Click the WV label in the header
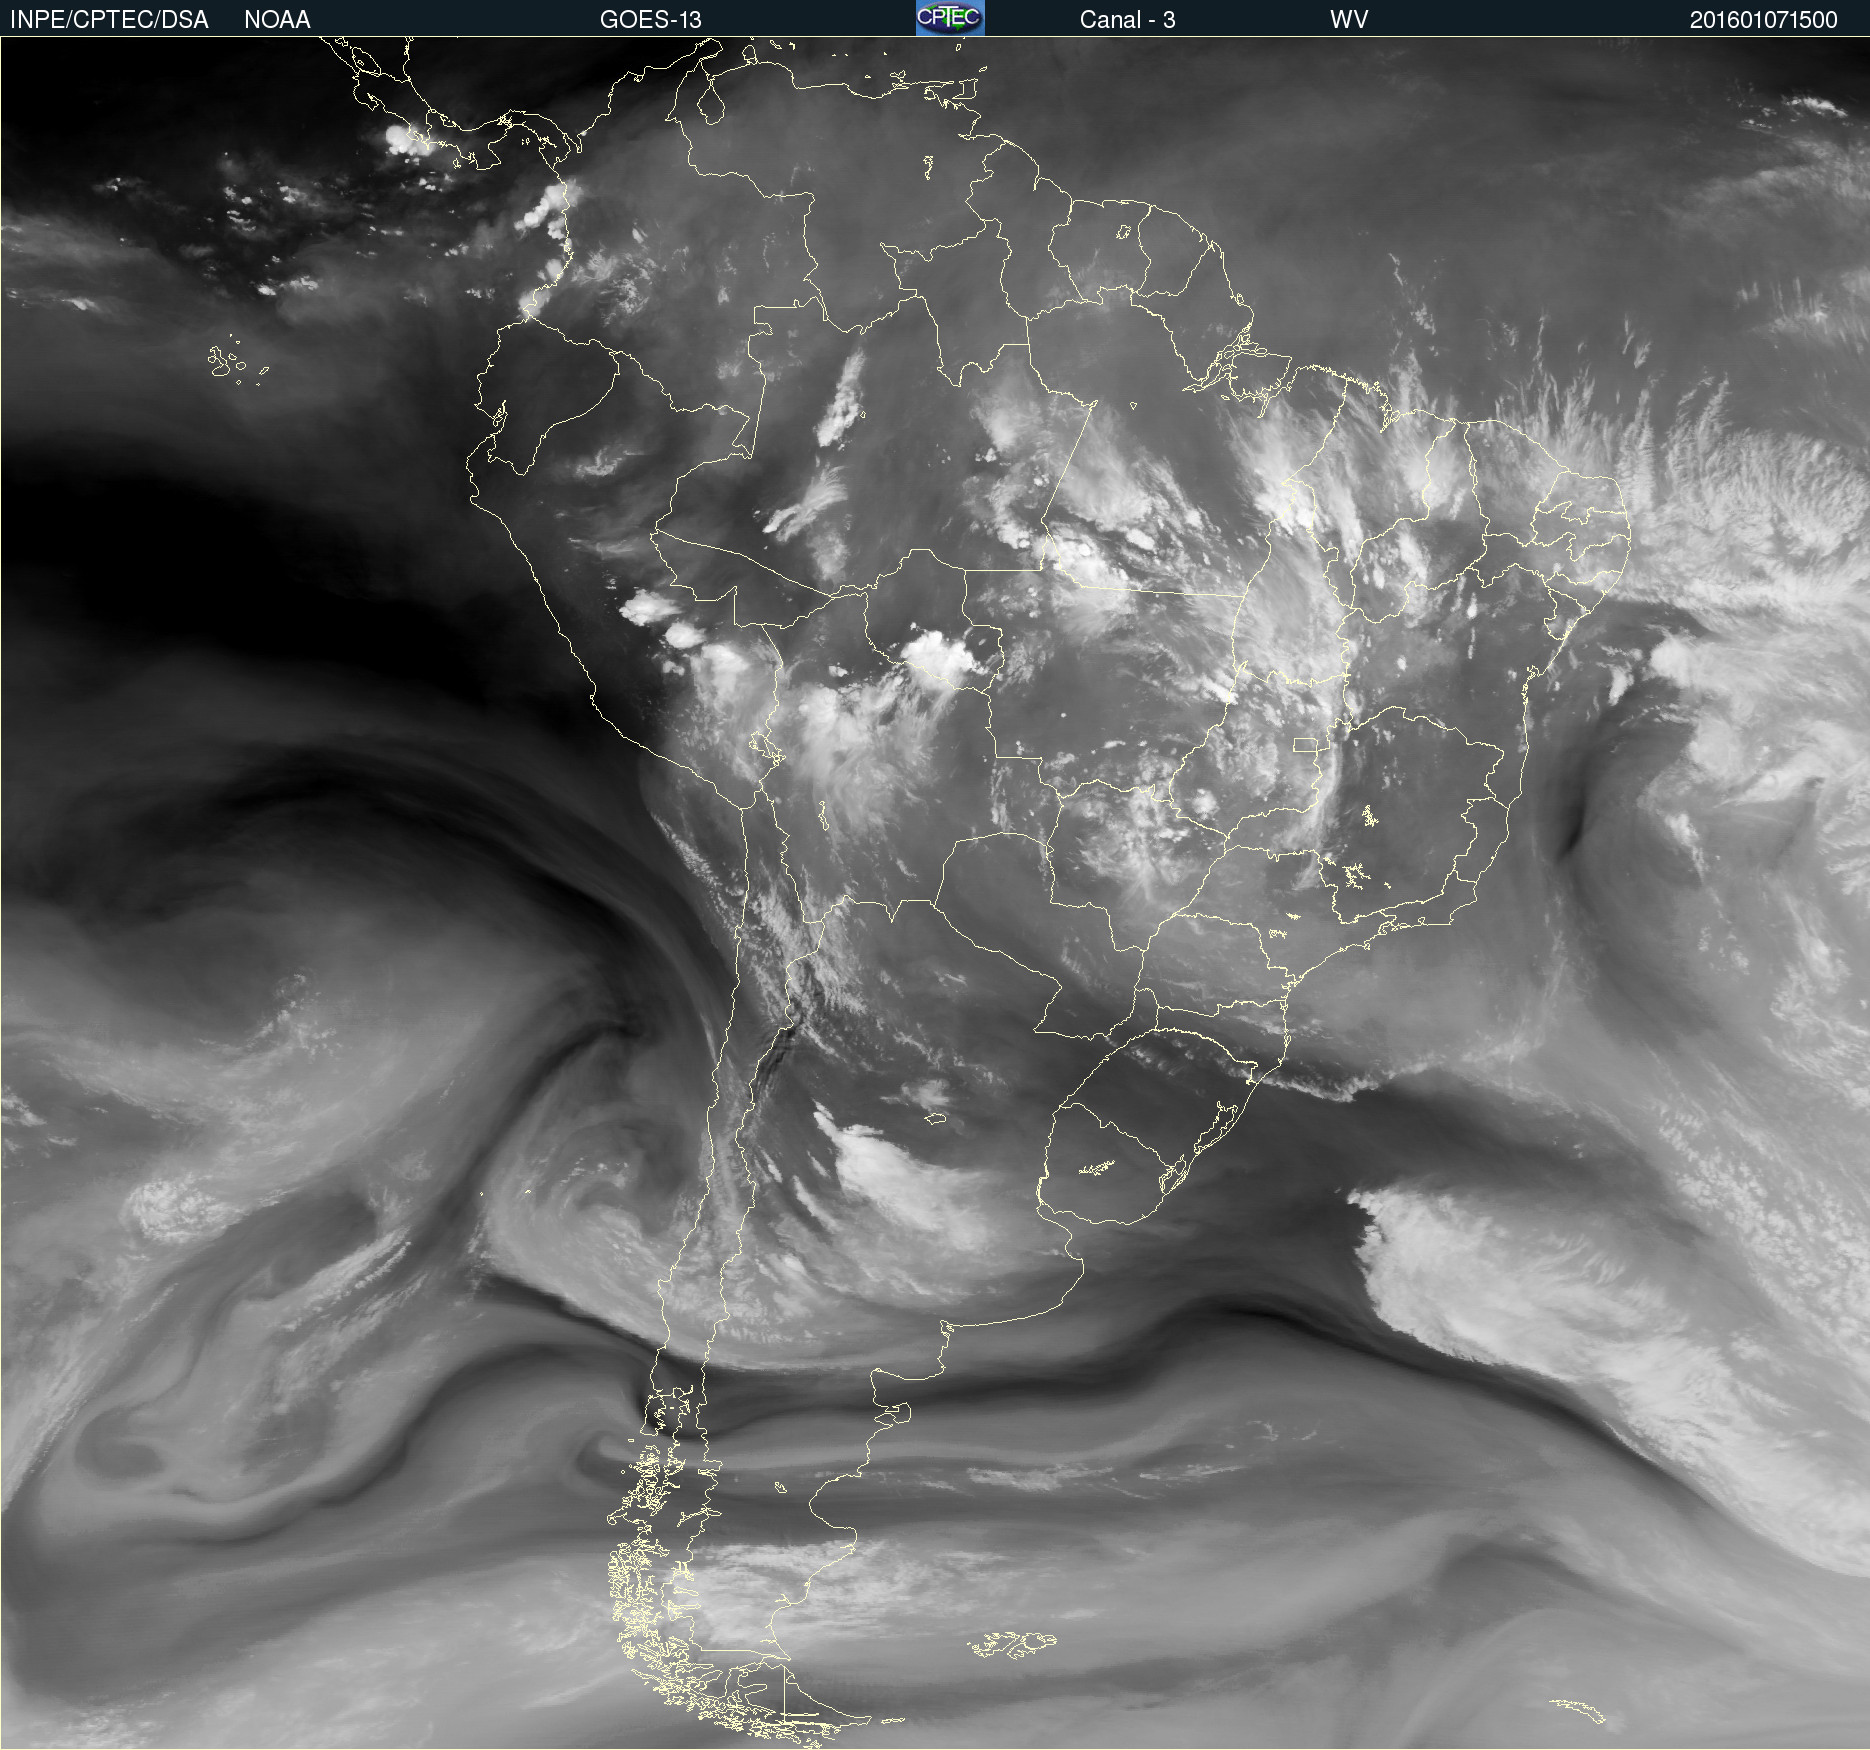Image resolution: width=1870 pixels, height=1750 pixels. coord(1349,20)
